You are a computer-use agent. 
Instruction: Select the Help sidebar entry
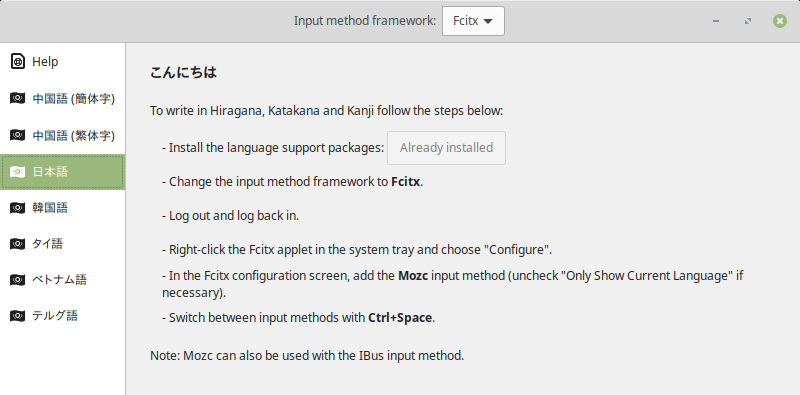62,62
